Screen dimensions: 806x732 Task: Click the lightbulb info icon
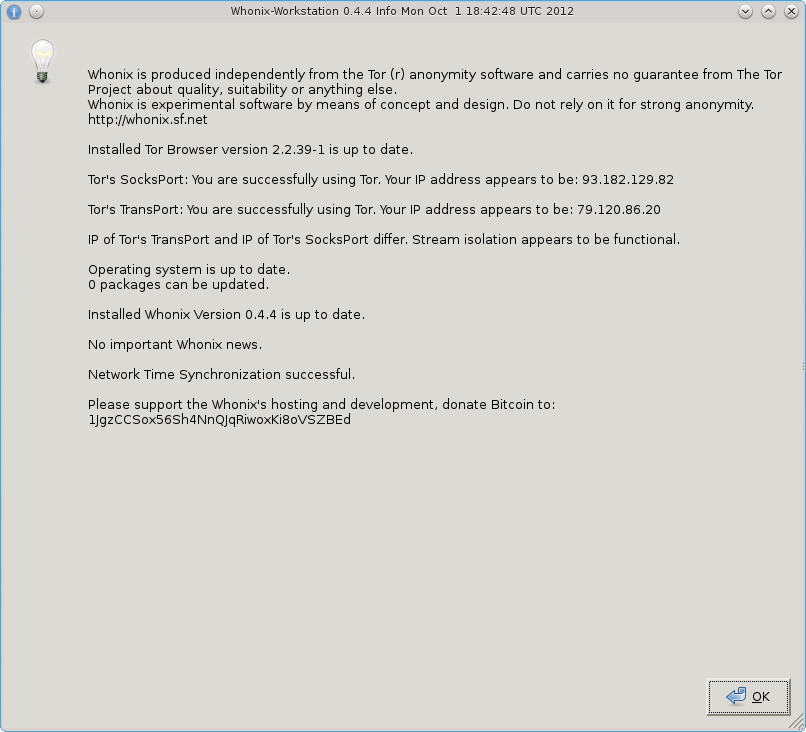[42, 61]
